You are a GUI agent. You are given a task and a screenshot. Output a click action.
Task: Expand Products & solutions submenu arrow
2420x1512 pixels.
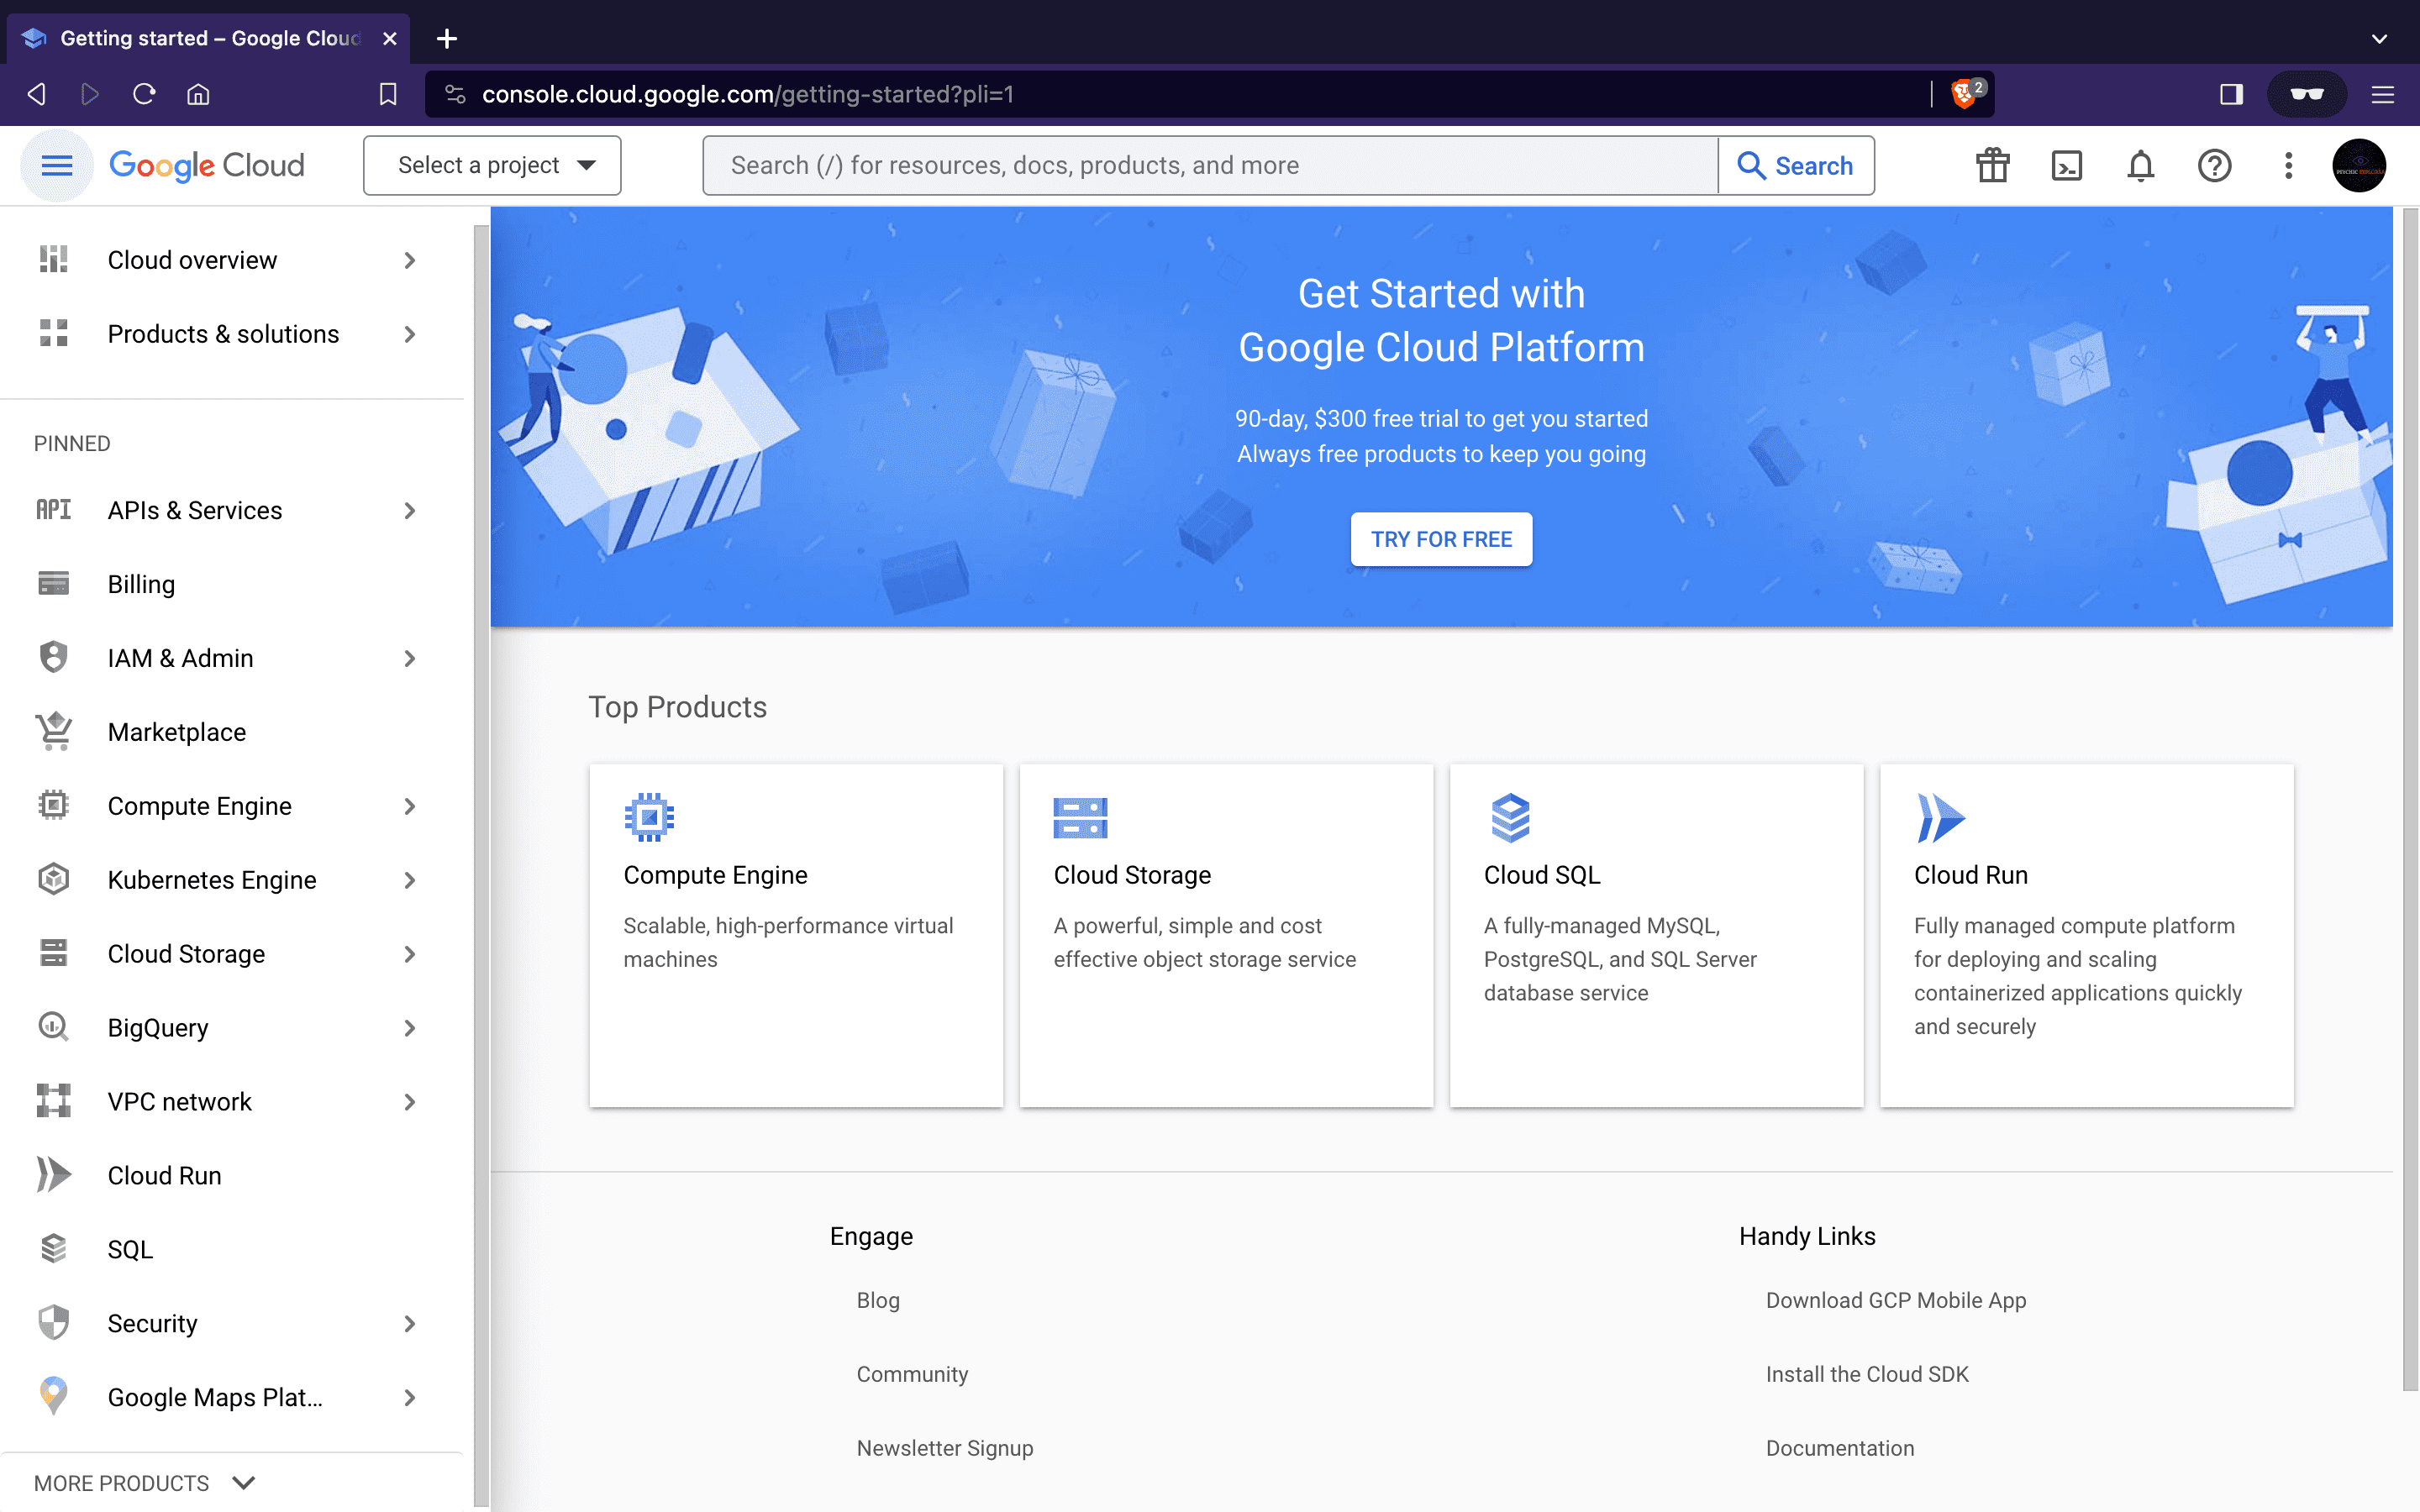(x=409, y=334)
